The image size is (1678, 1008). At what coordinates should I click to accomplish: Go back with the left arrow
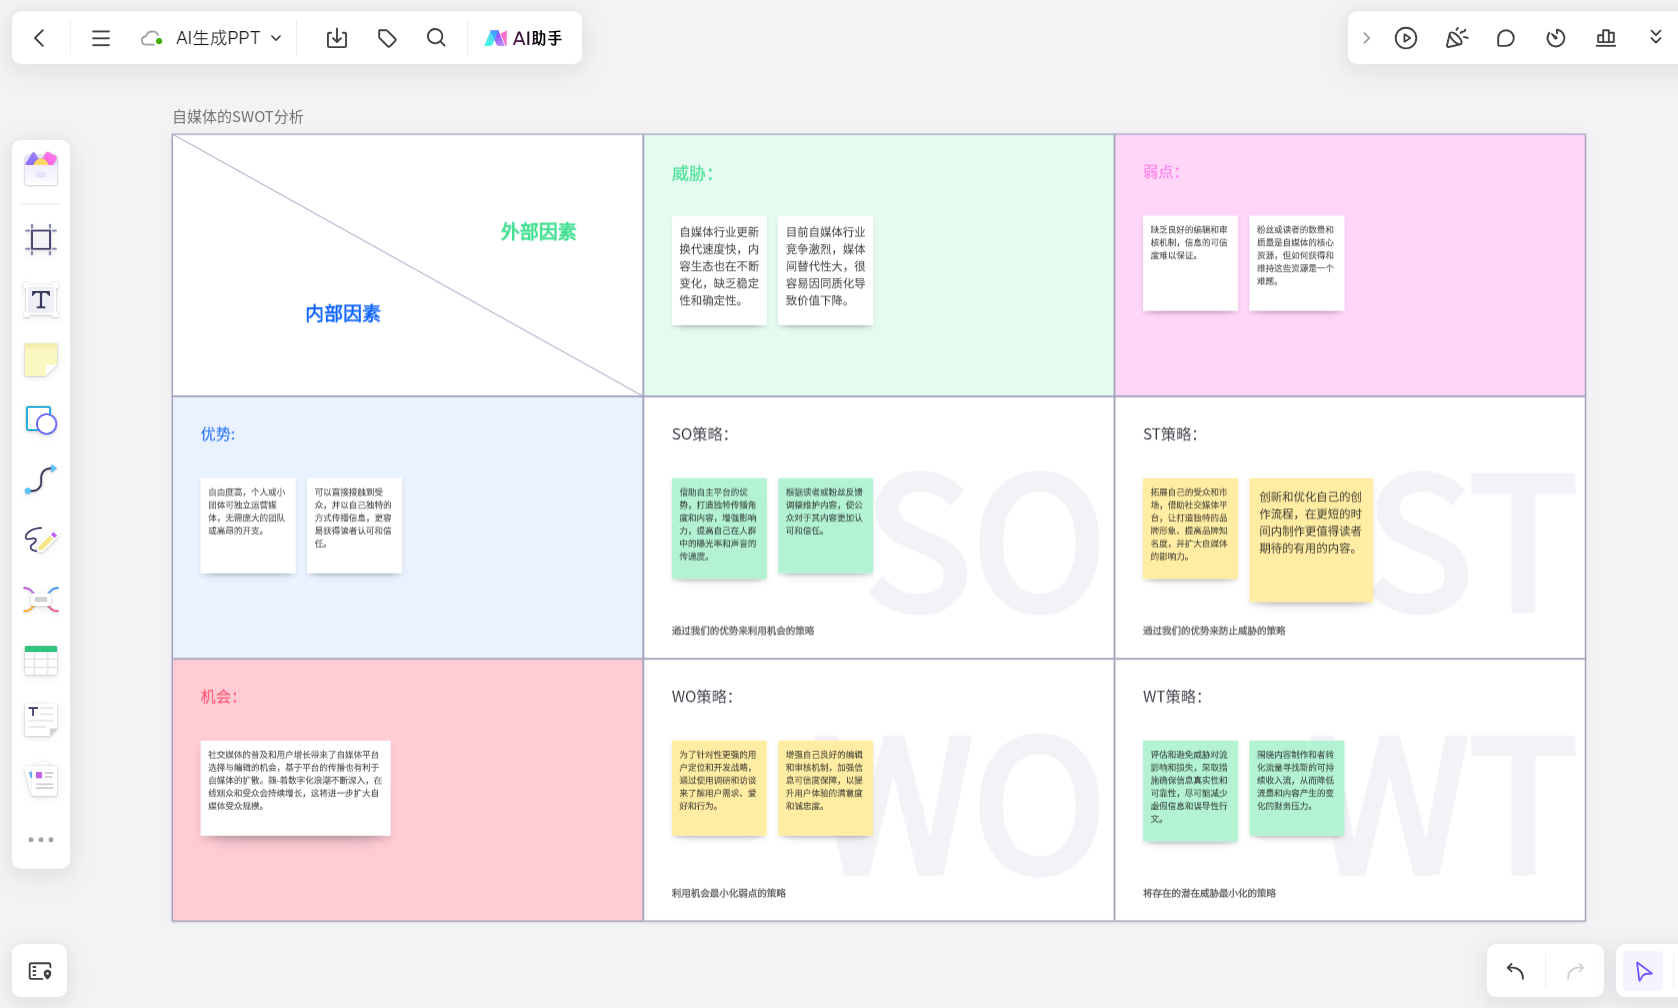pos(40,38)
